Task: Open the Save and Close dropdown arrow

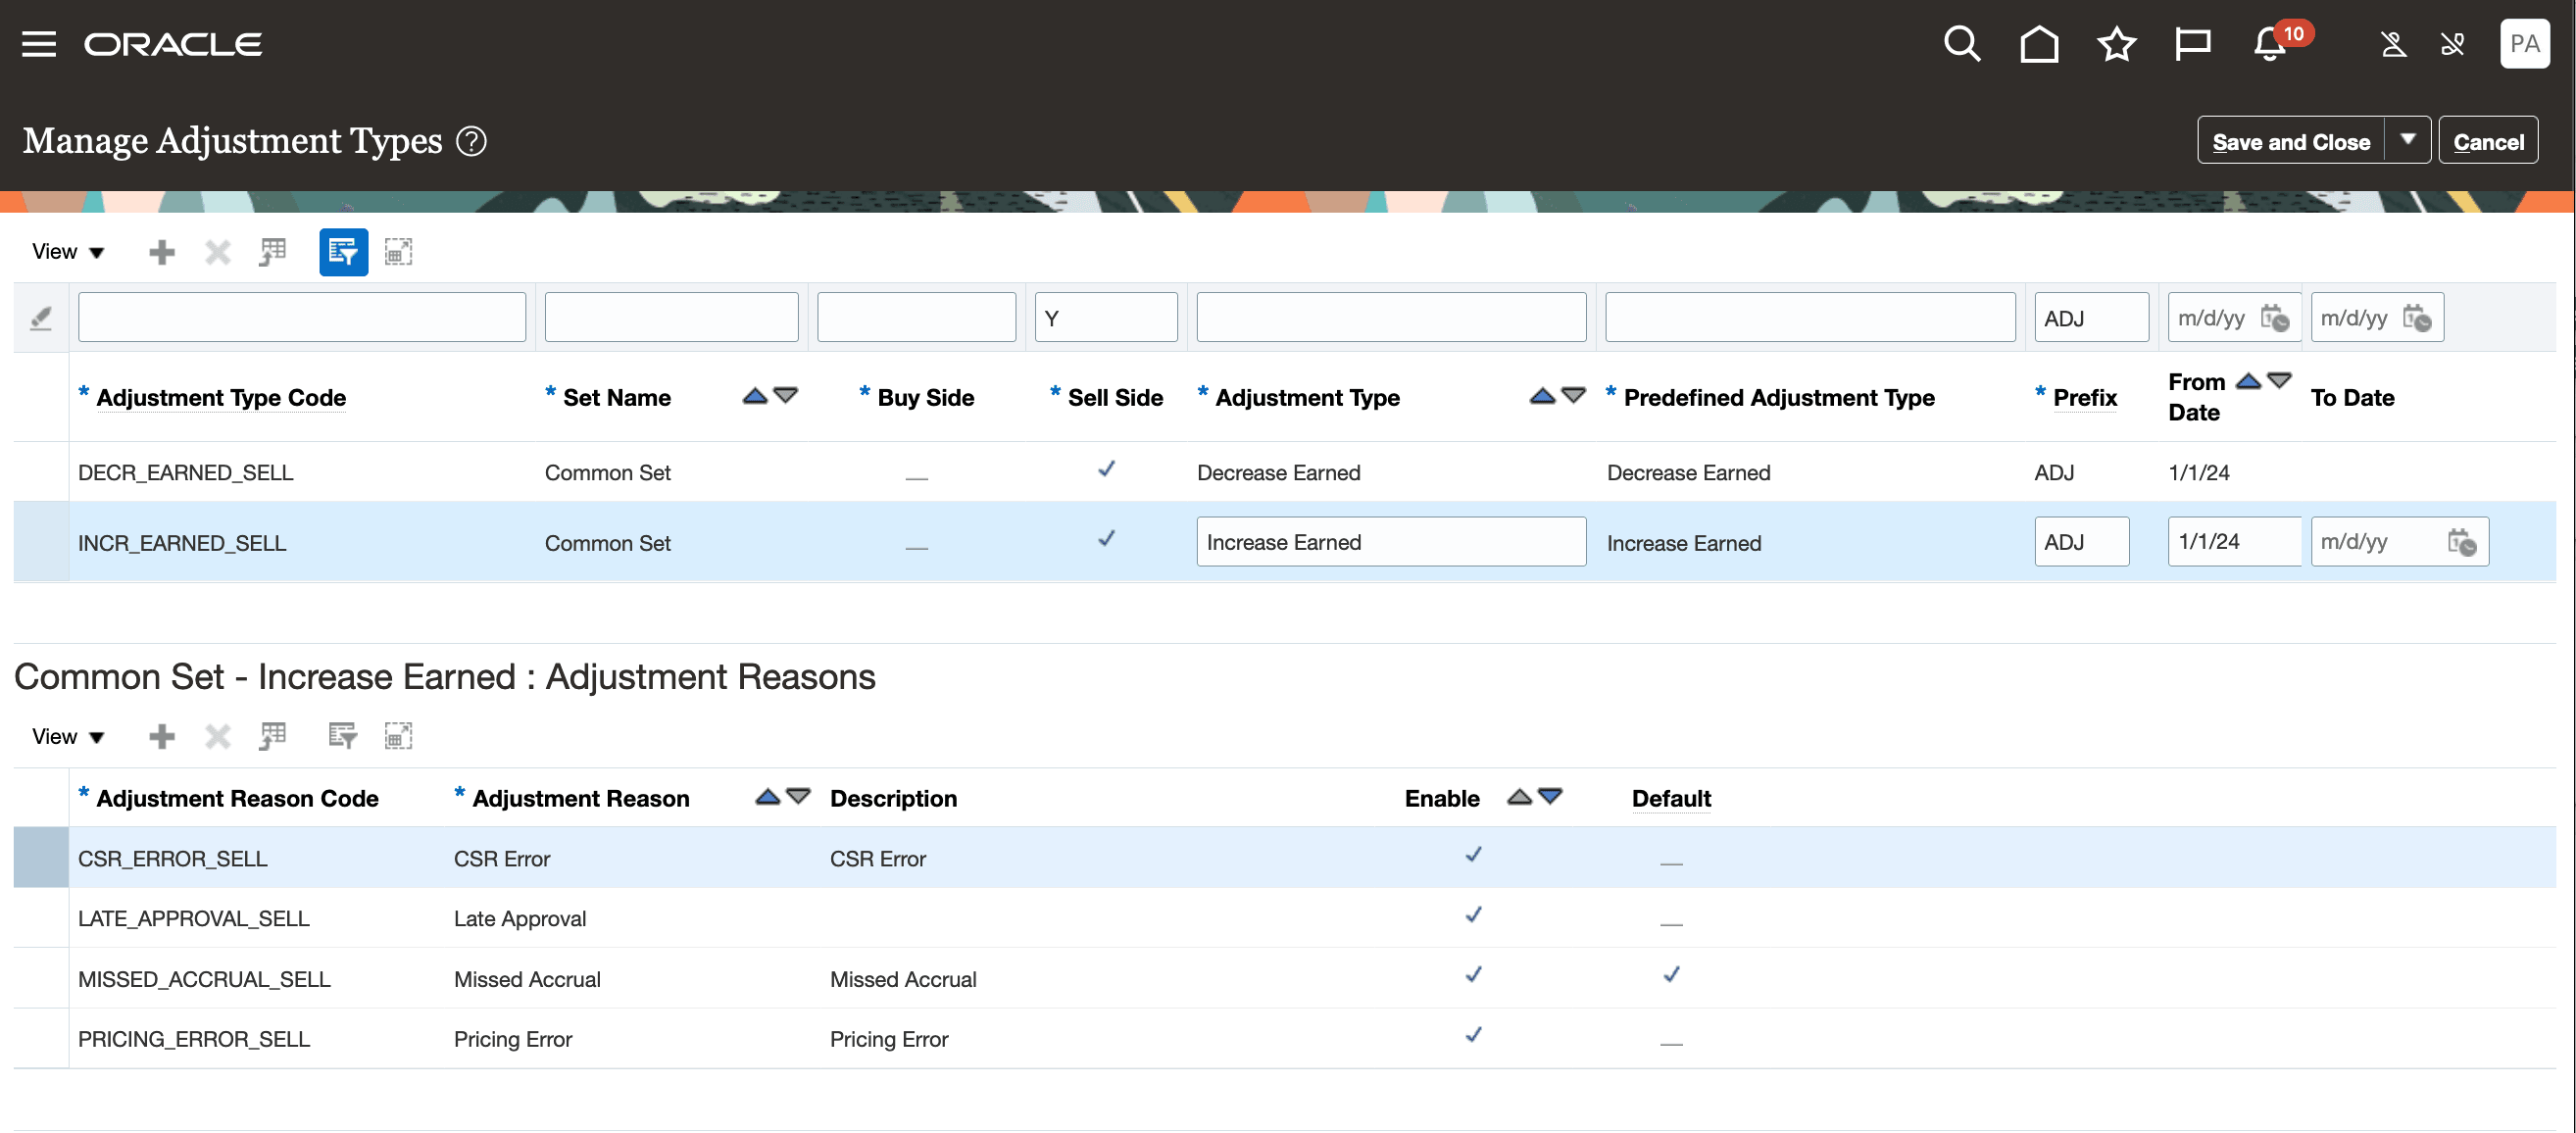Action: coord(2408,141)
